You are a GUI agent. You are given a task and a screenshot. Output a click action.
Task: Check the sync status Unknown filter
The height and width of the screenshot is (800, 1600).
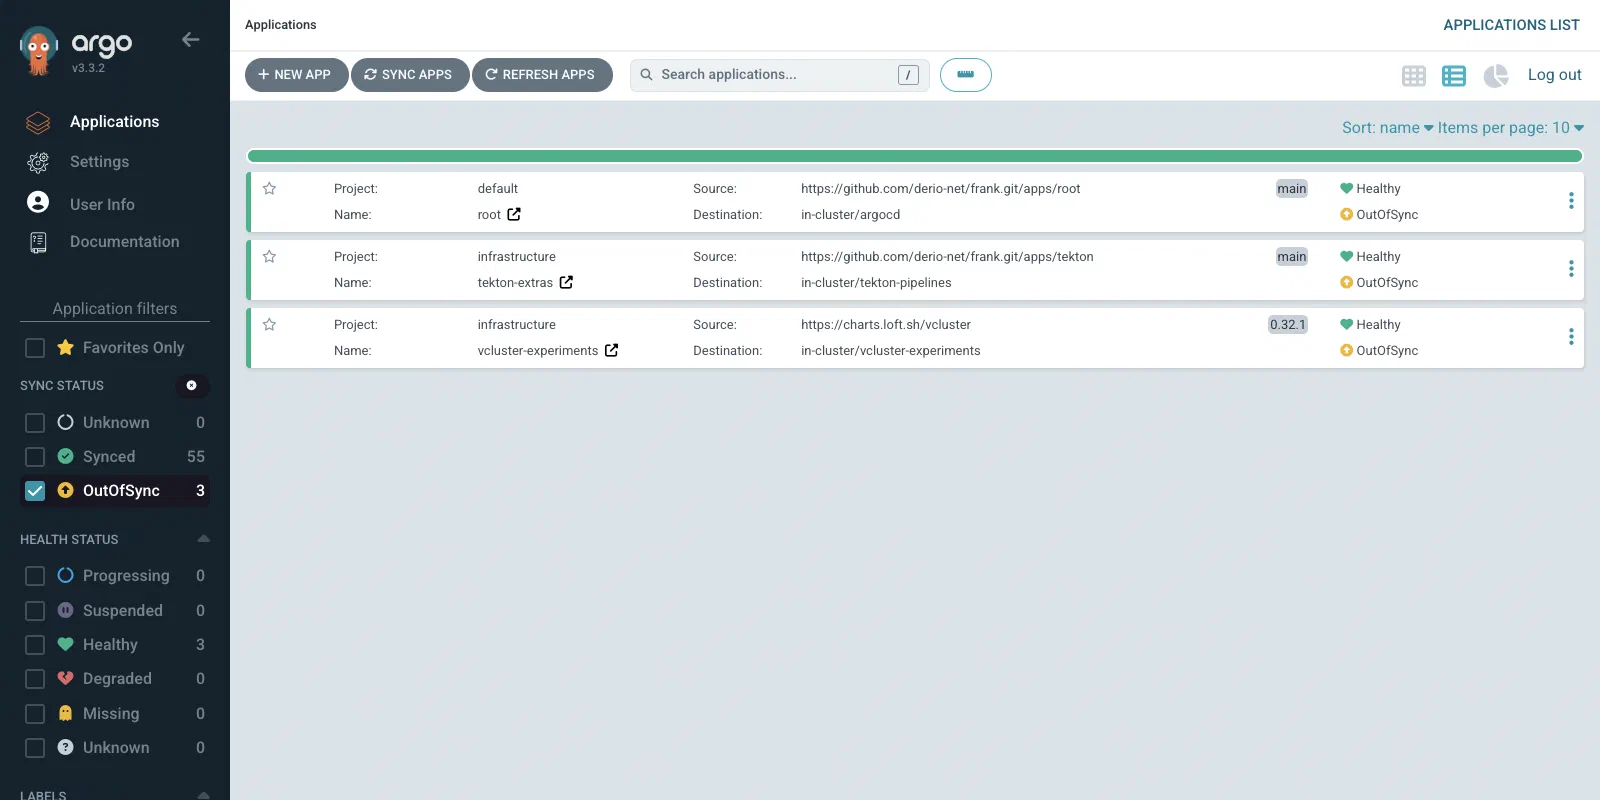click(x=35, y=423)
